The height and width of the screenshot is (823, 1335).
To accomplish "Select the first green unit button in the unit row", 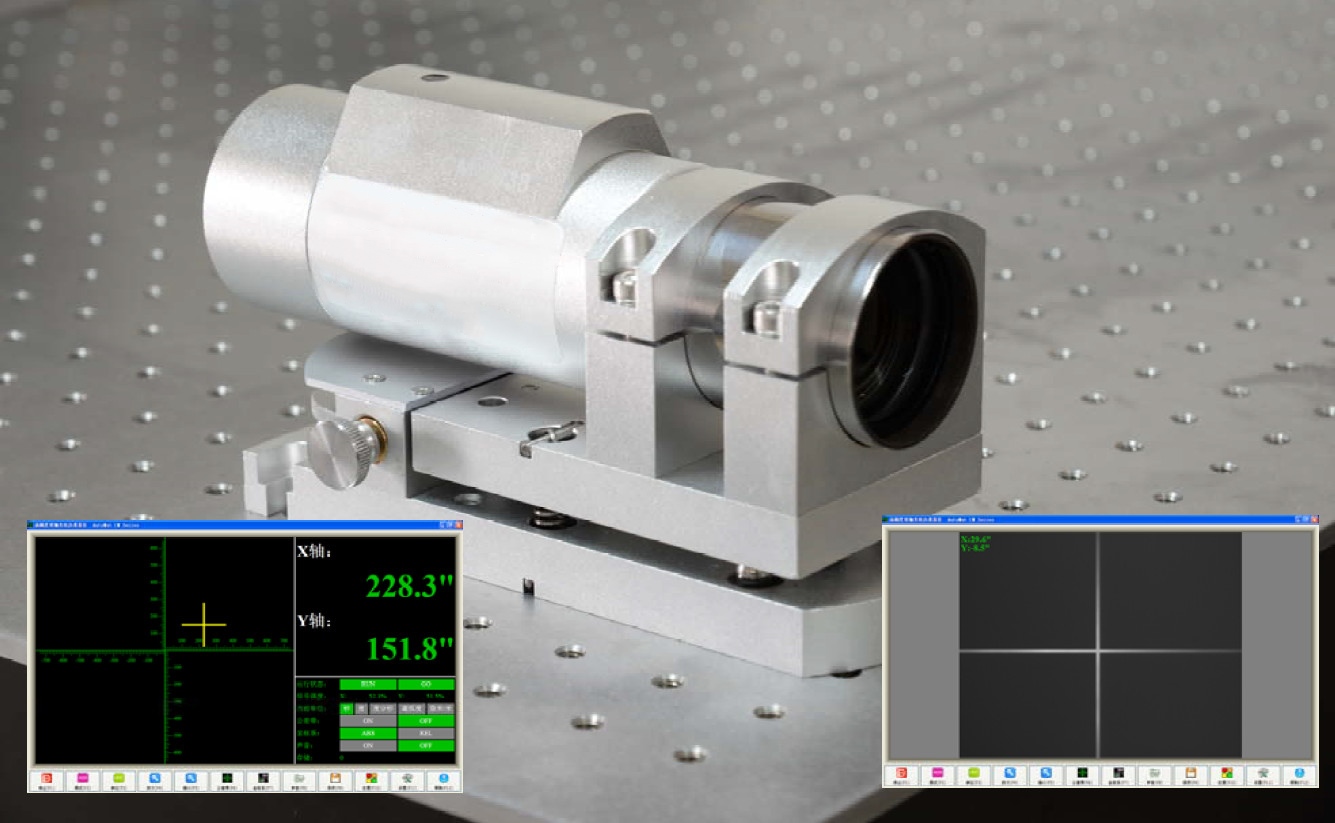I will click(347, 708).
